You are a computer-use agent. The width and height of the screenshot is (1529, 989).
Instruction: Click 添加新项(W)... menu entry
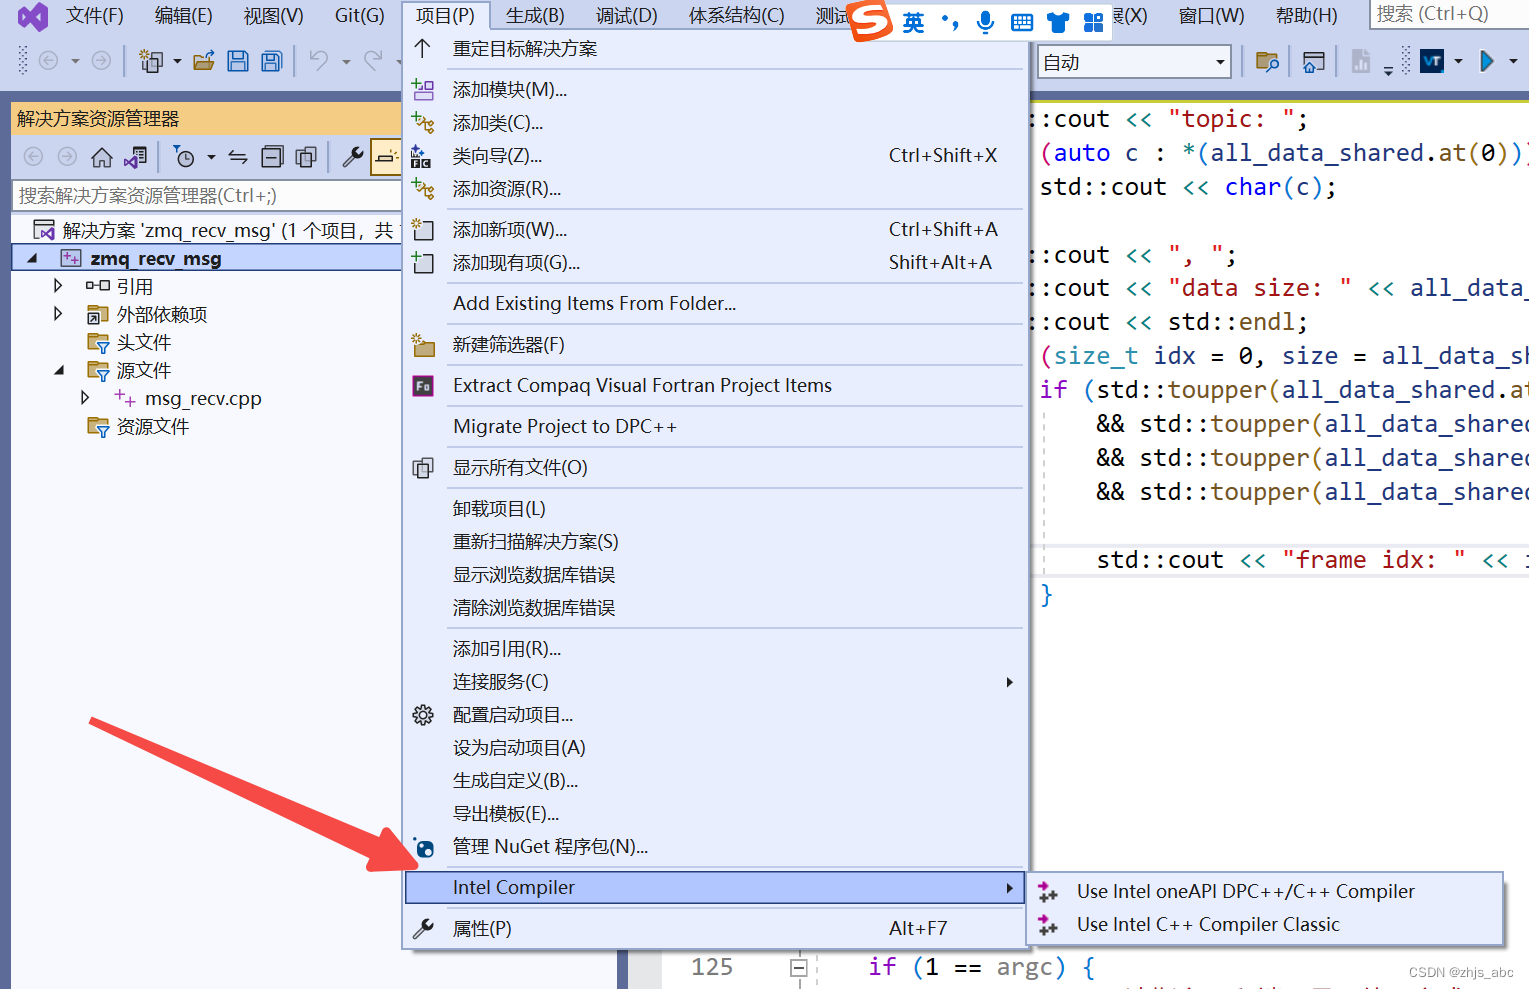tap(714, 230)
